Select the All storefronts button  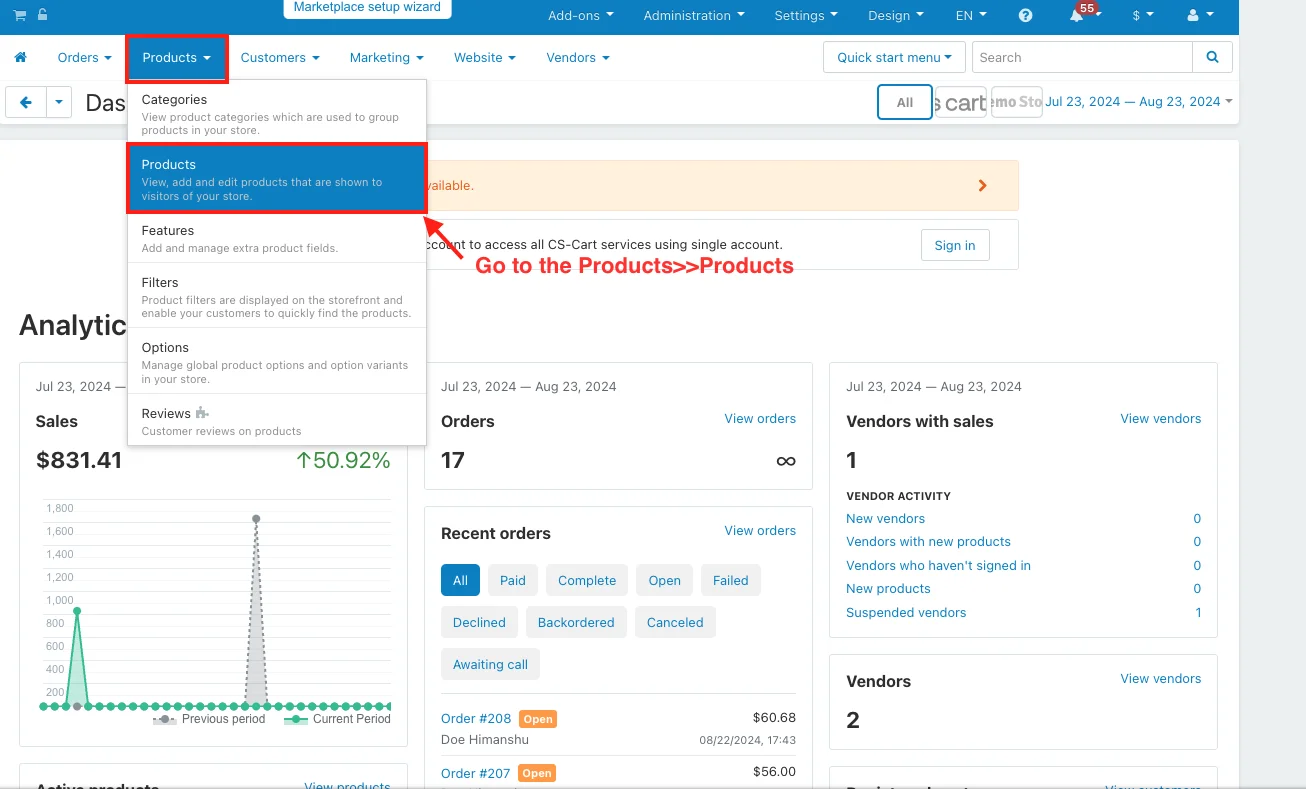(905, 102)
